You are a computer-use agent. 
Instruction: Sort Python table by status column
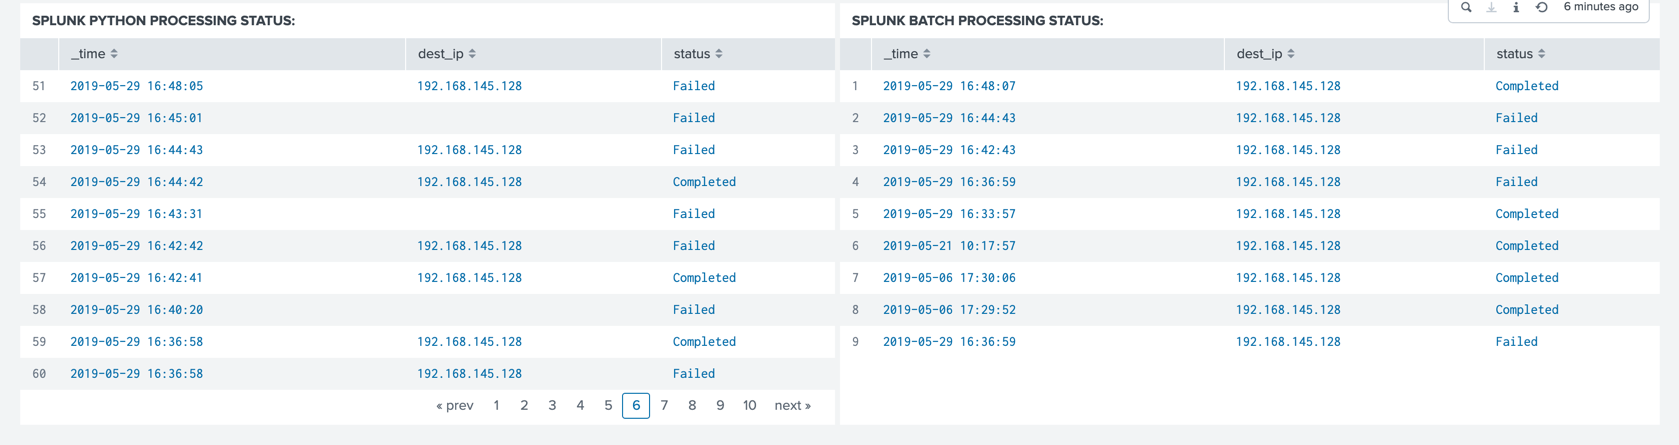(698, 54)
